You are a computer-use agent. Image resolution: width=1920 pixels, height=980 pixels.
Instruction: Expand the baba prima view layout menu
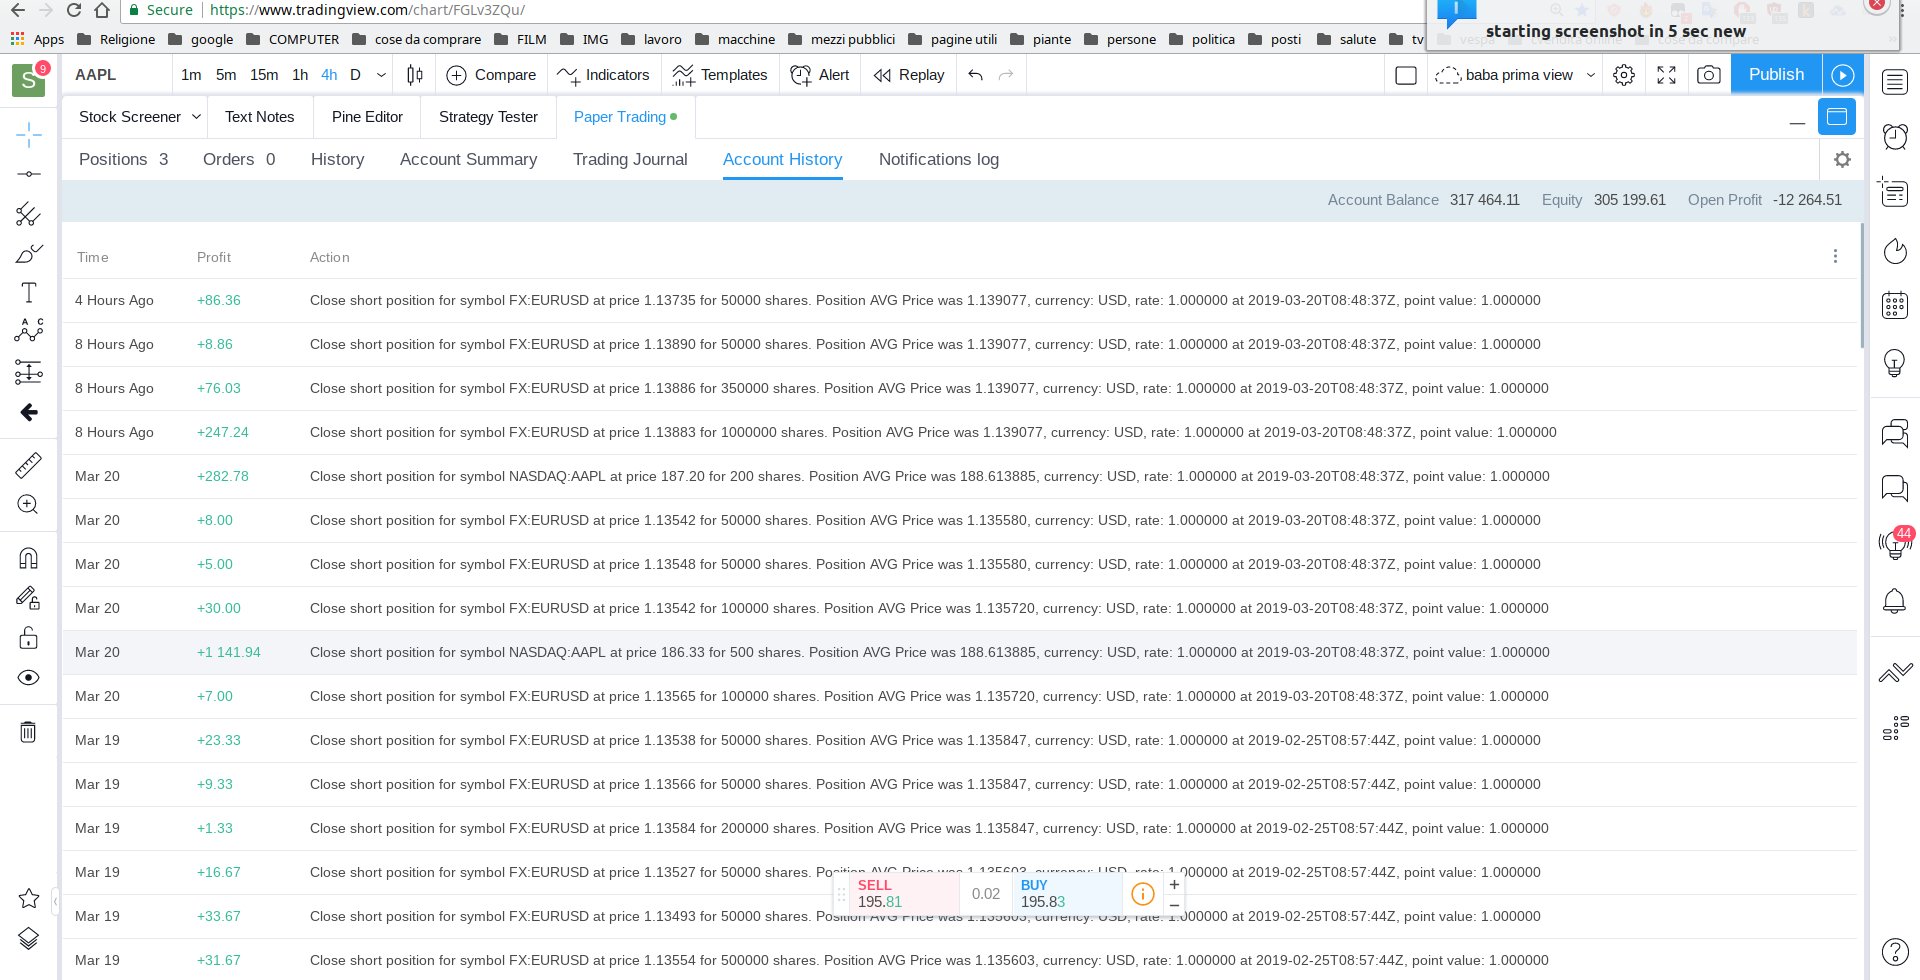coord(1590,75)
